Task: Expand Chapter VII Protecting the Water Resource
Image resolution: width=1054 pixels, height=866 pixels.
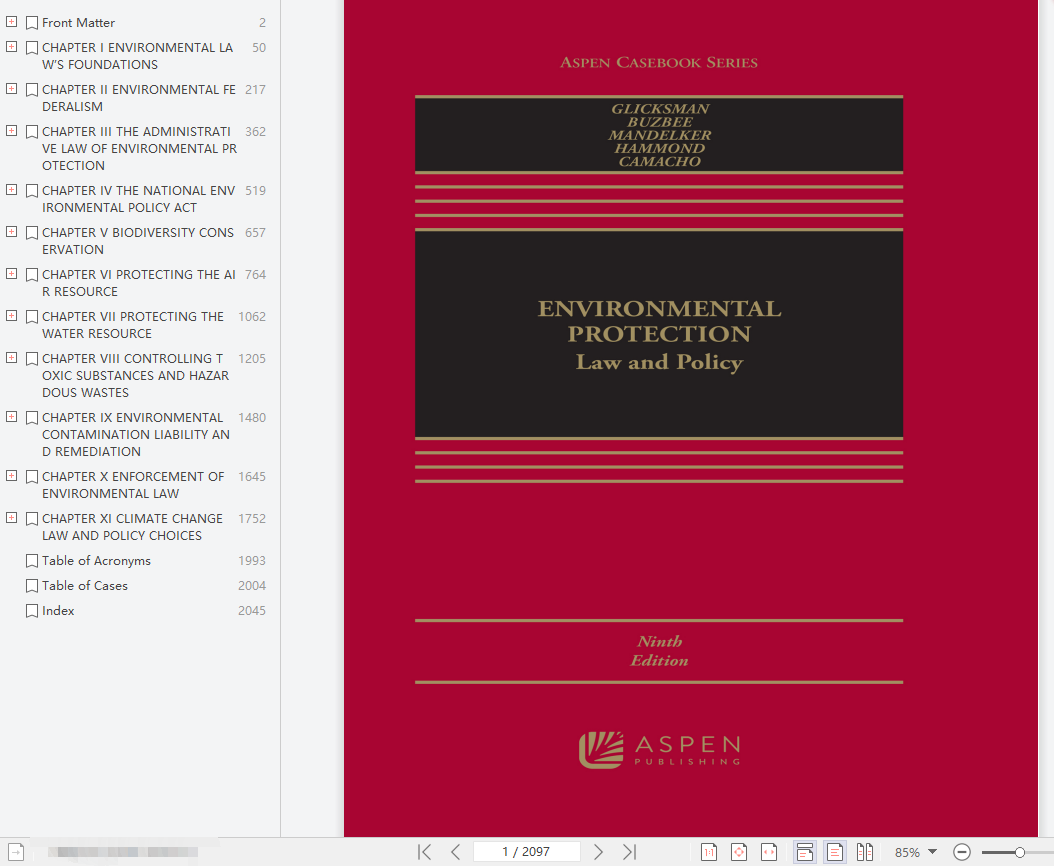Action: (x=11, y=316)
